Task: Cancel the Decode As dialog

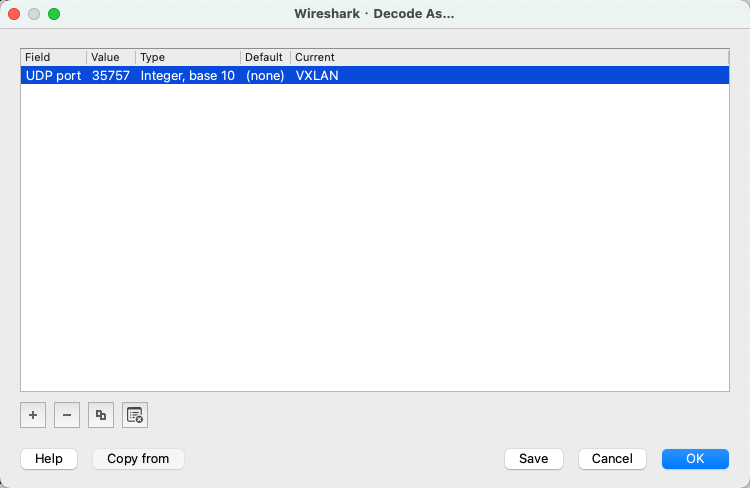Action: tap(612, 459)
